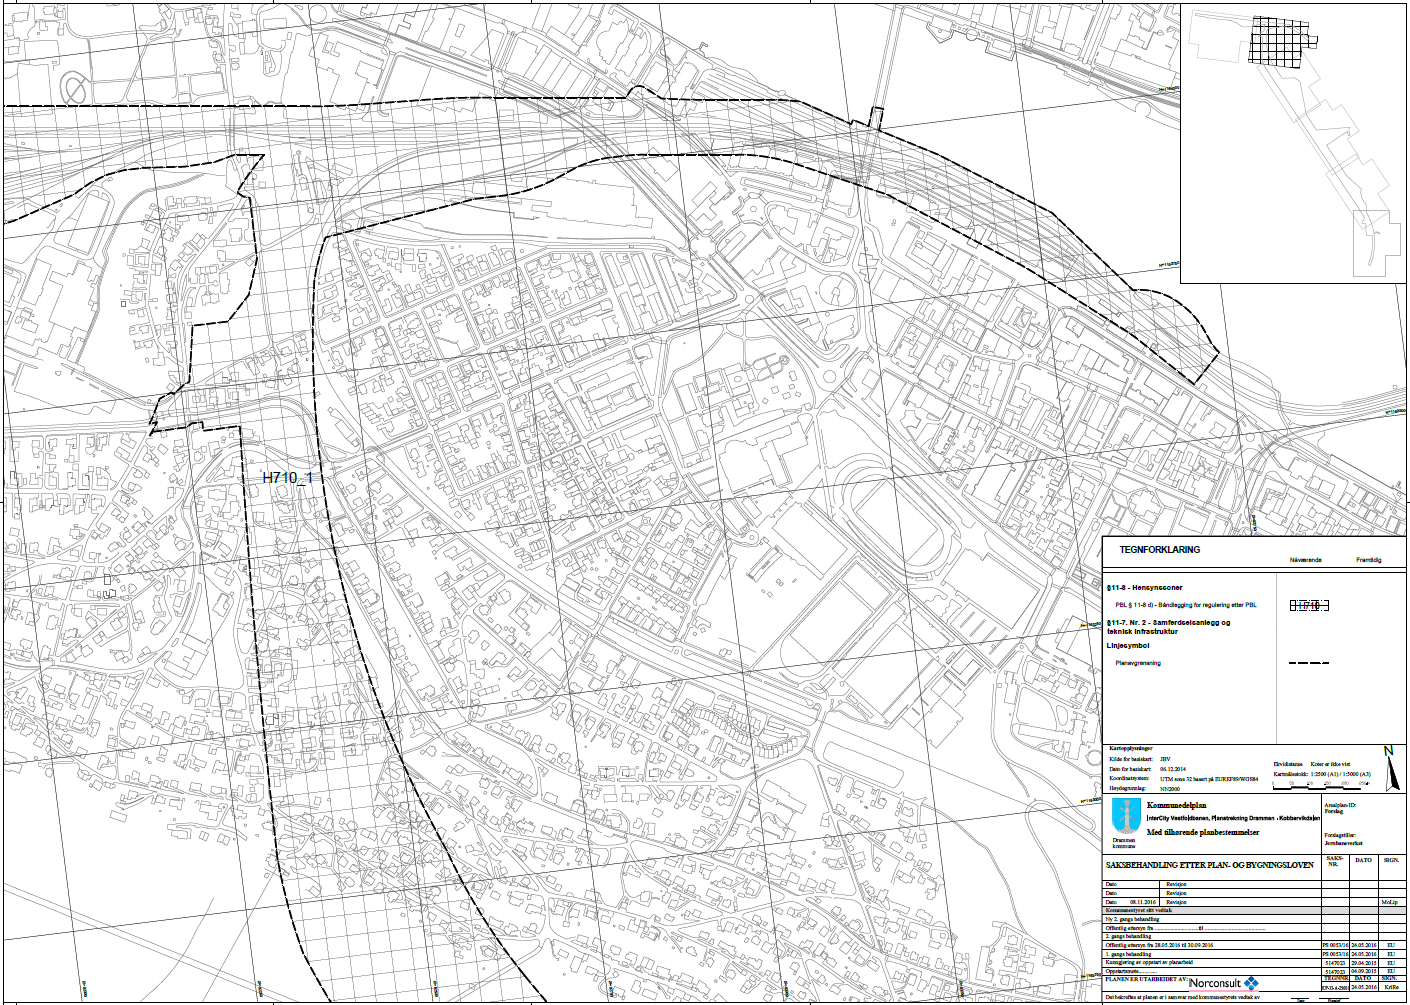Click the 'Oppstartsmøte' row
Image resolution: width=1410 pixels, height=1005 pixels.
point(1254,972)
